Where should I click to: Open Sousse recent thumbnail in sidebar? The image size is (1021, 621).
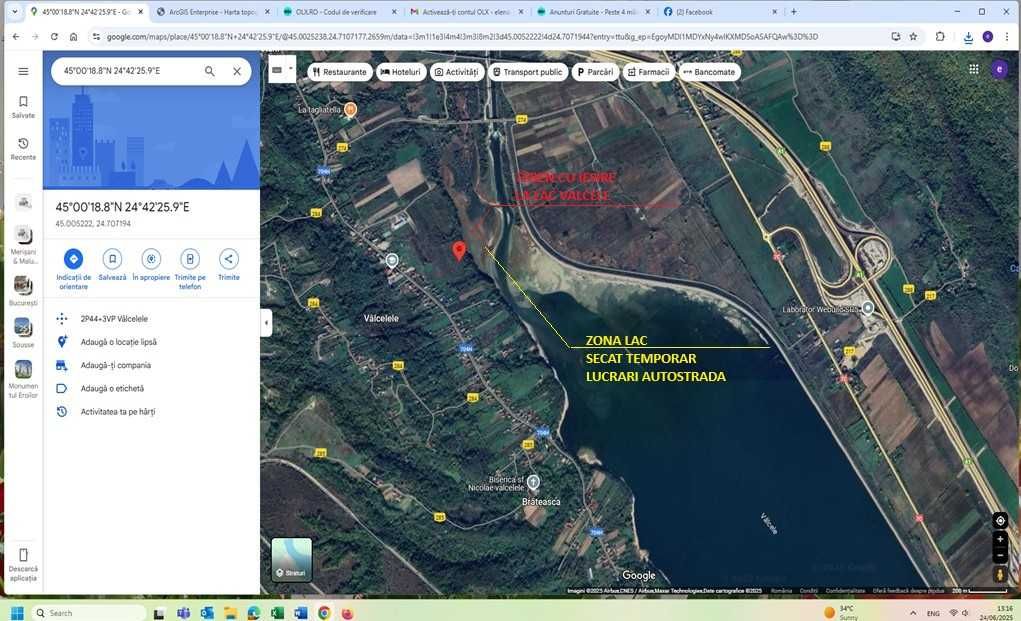(23, 333)
